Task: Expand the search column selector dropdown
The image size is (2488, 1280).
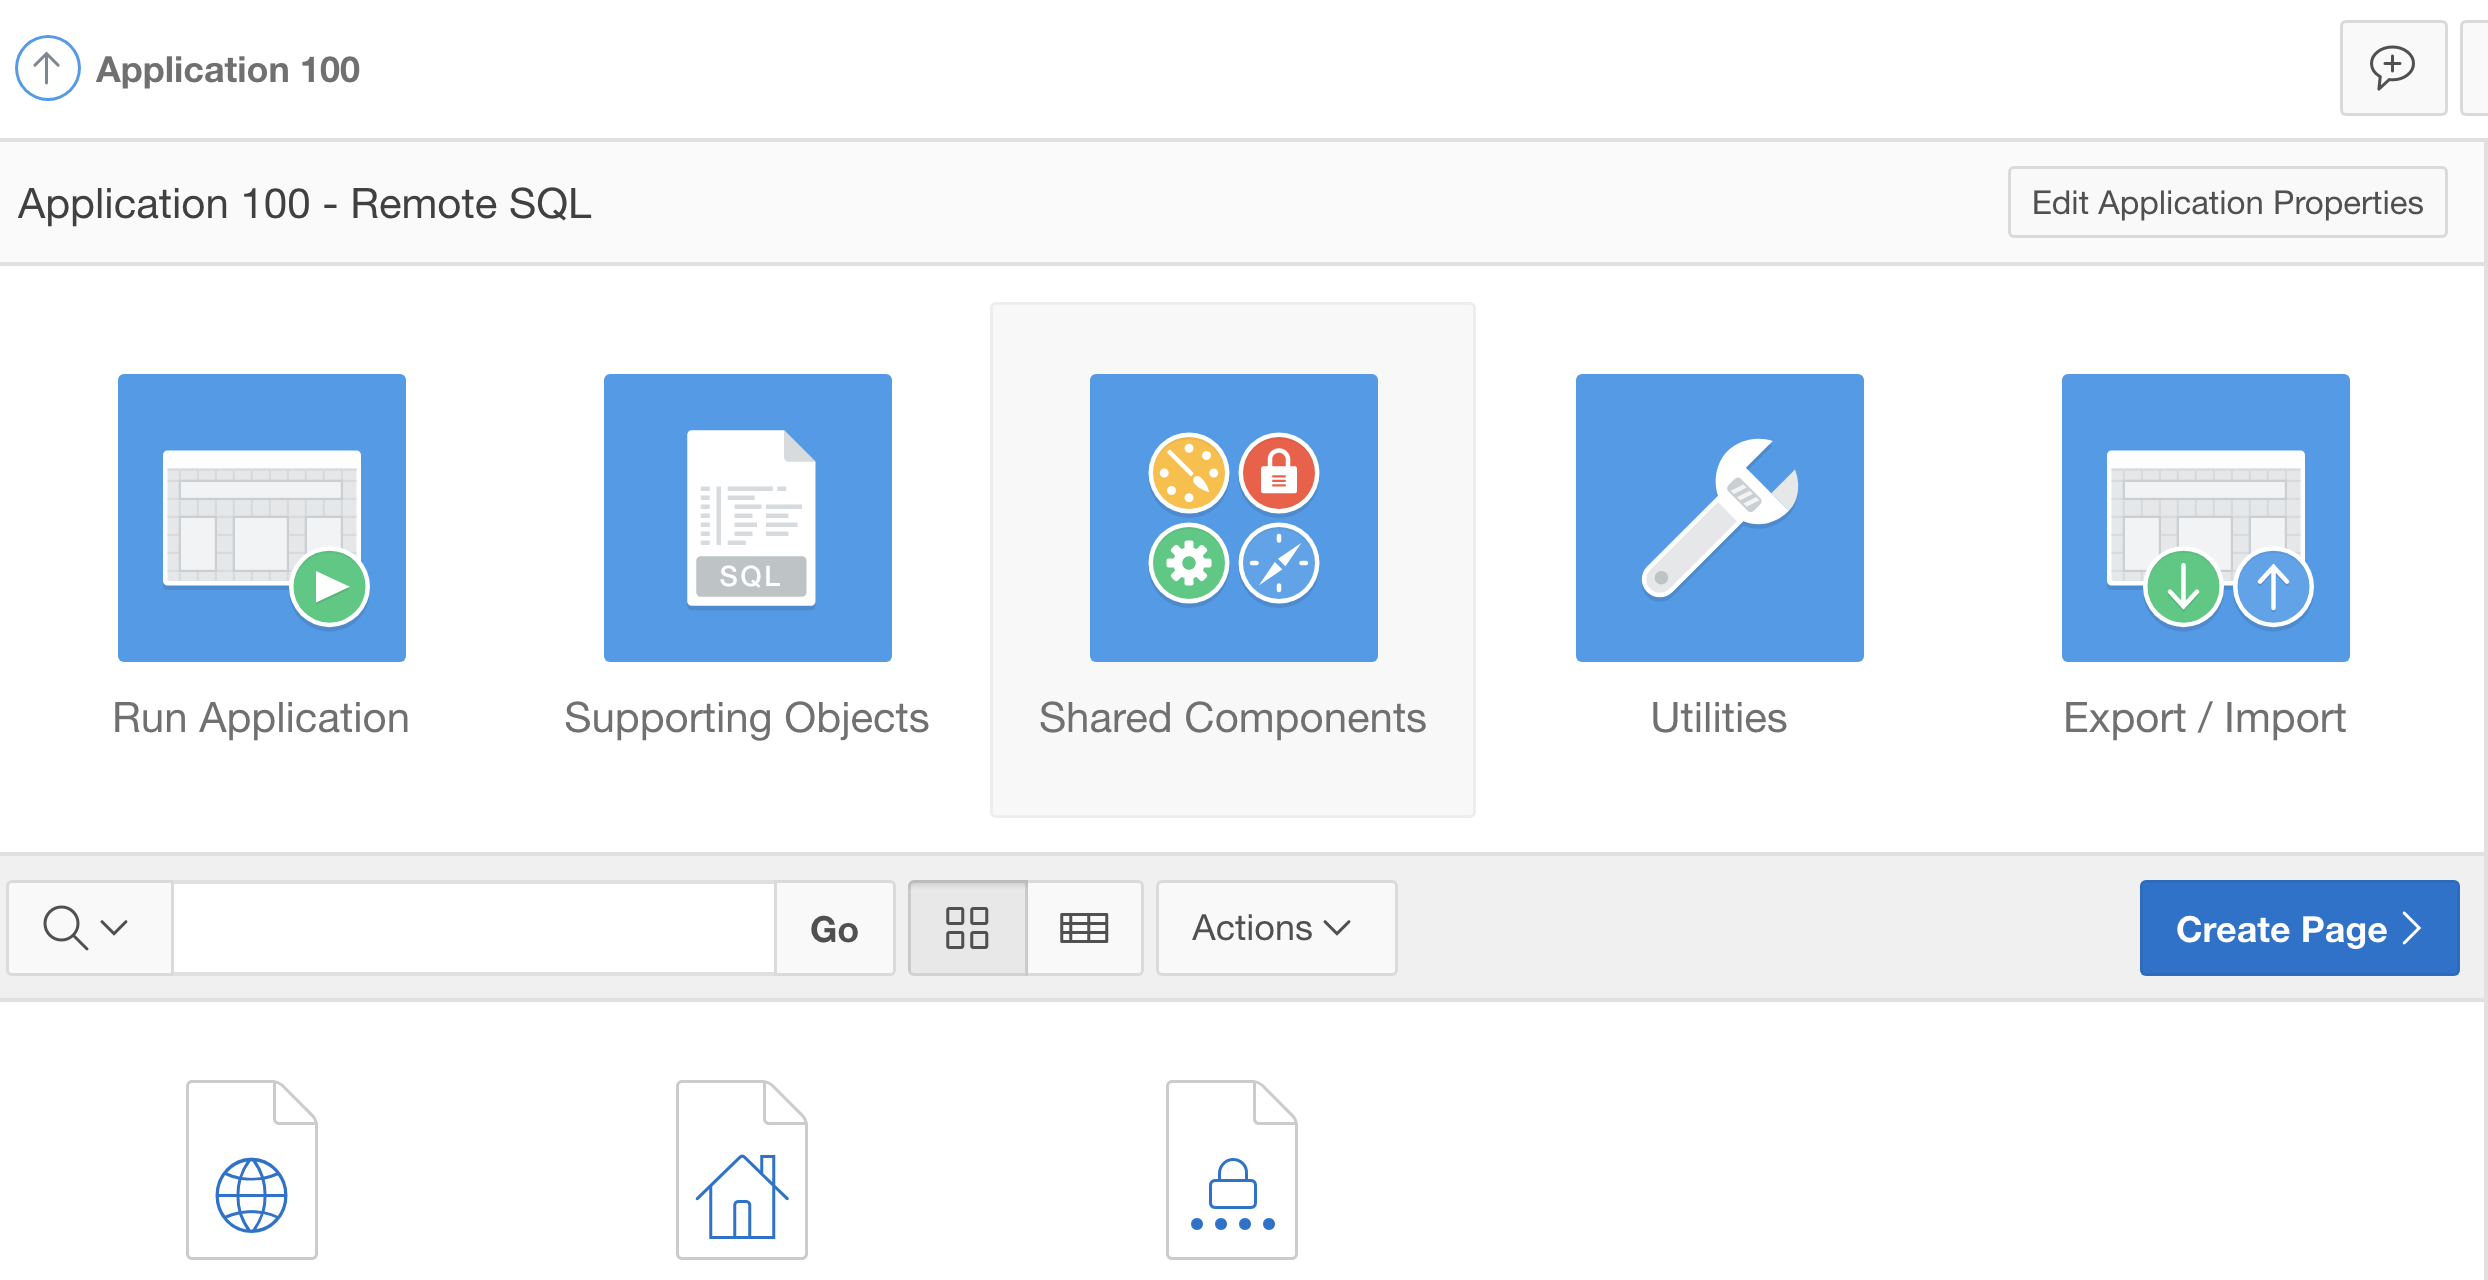Action: (88, 928)
